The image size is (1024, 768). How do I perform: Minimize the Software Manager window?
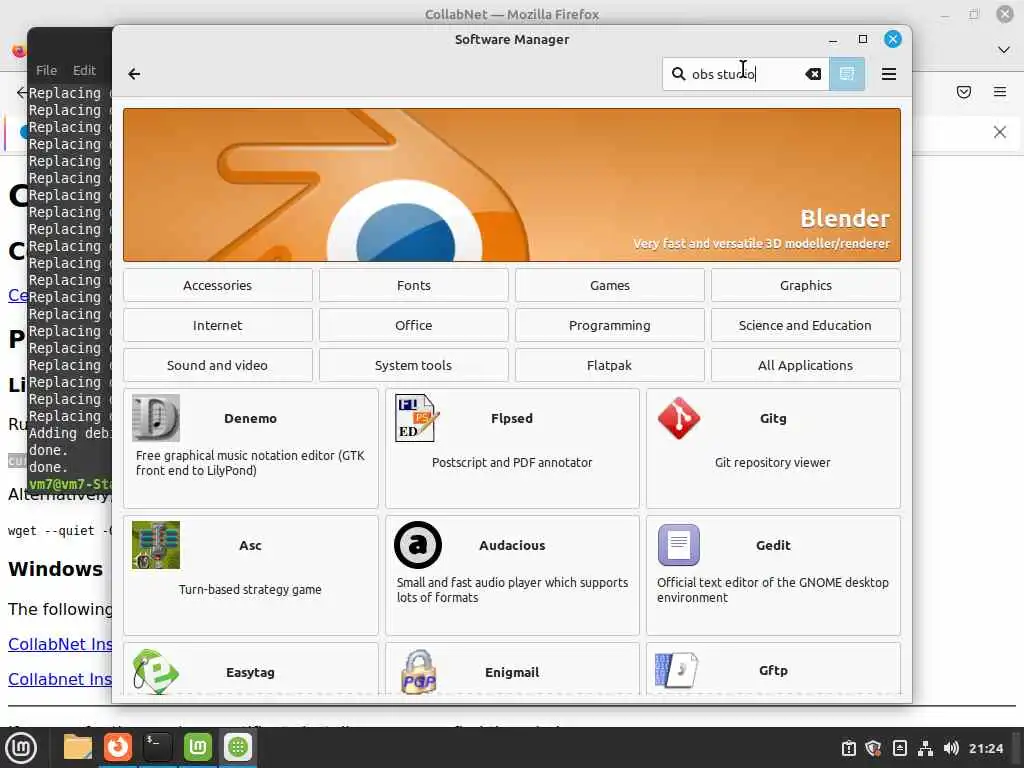(833, 40)
